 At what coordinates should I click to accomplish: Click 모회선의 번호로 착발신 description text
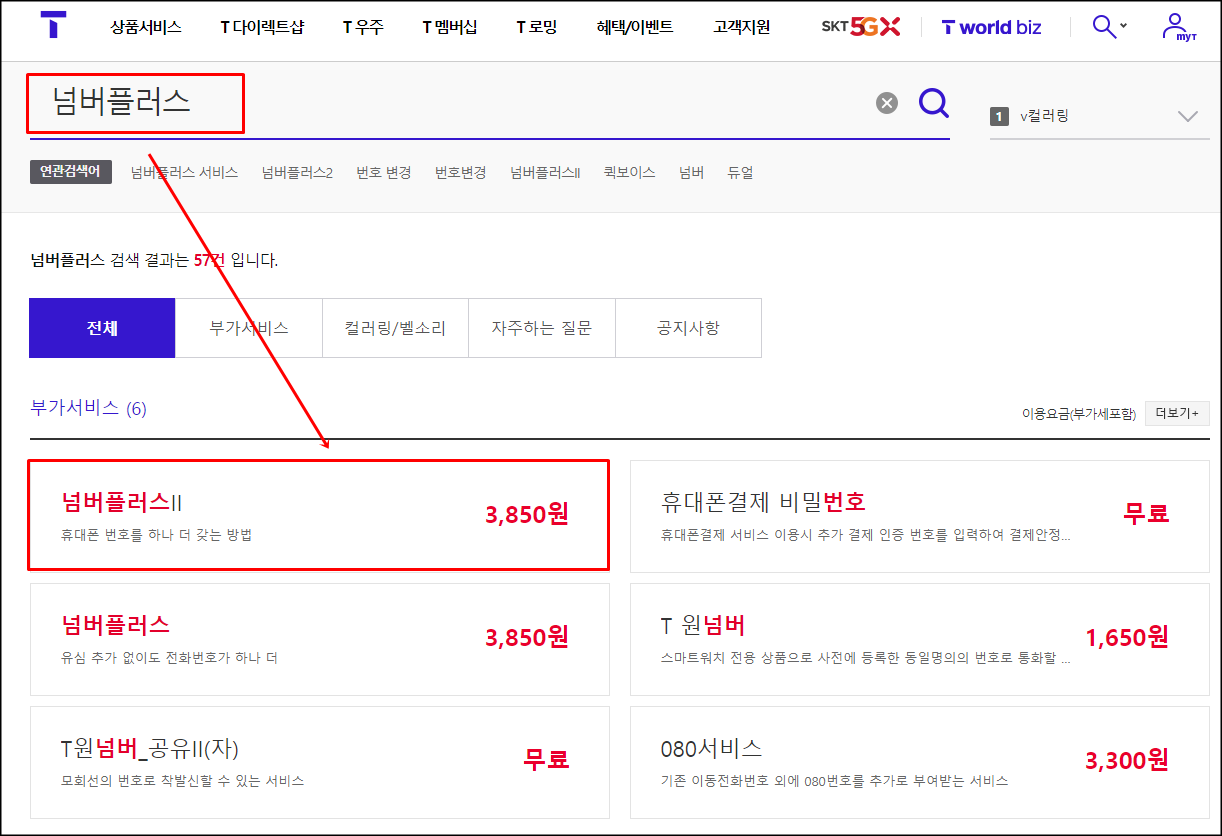tap(183, 781)
